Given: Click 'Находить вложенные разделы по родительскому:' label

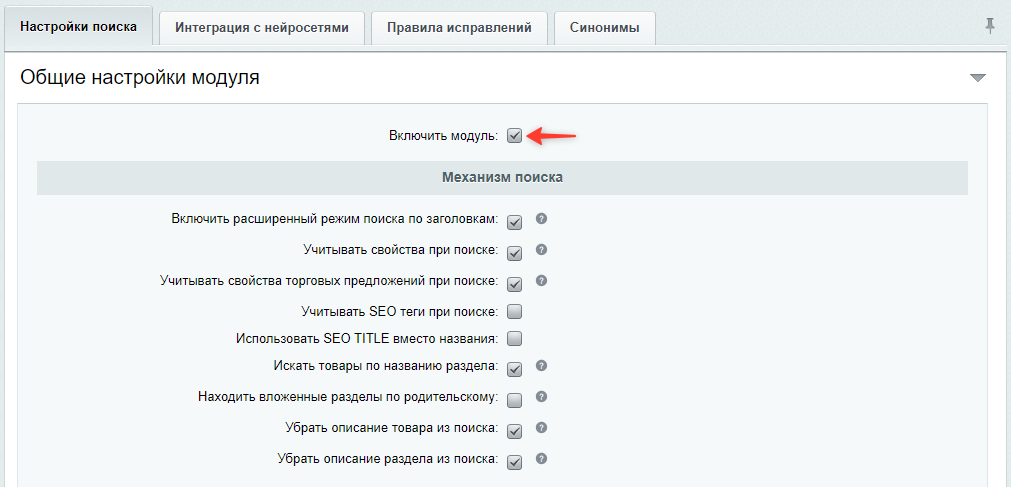Looking at the screenshot, I should click(x=349, y=397).
